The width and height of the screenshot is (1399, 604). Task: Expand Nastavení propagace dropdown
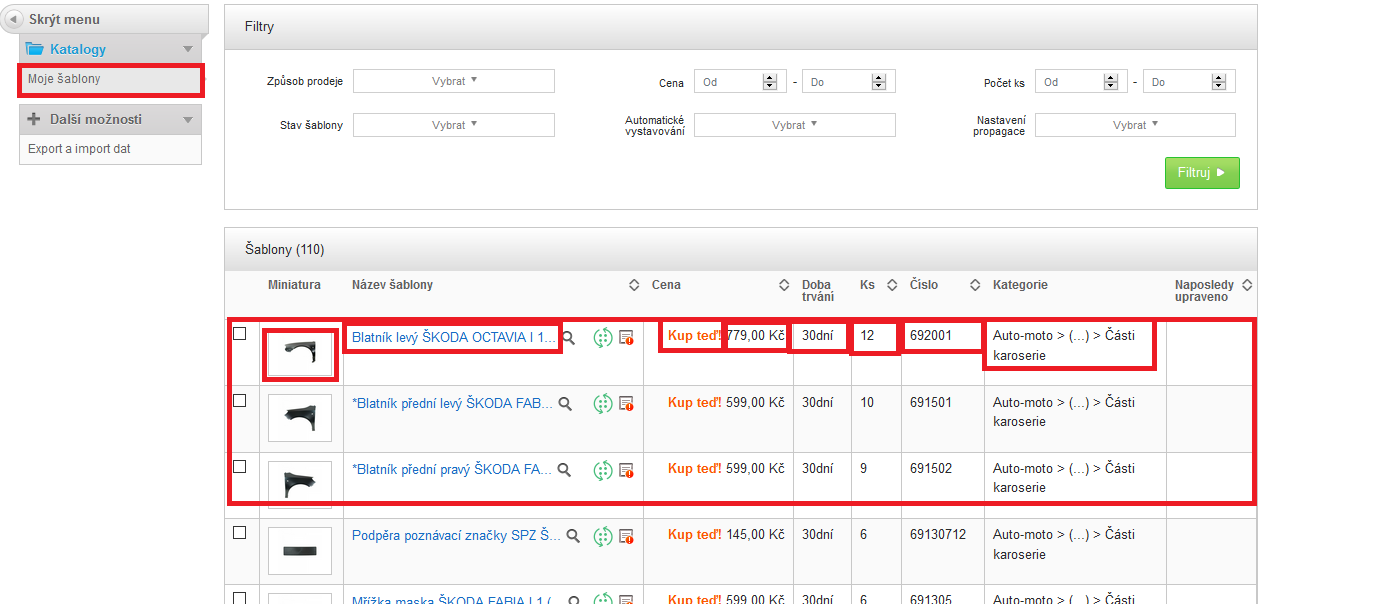(x=1135, y=125)
